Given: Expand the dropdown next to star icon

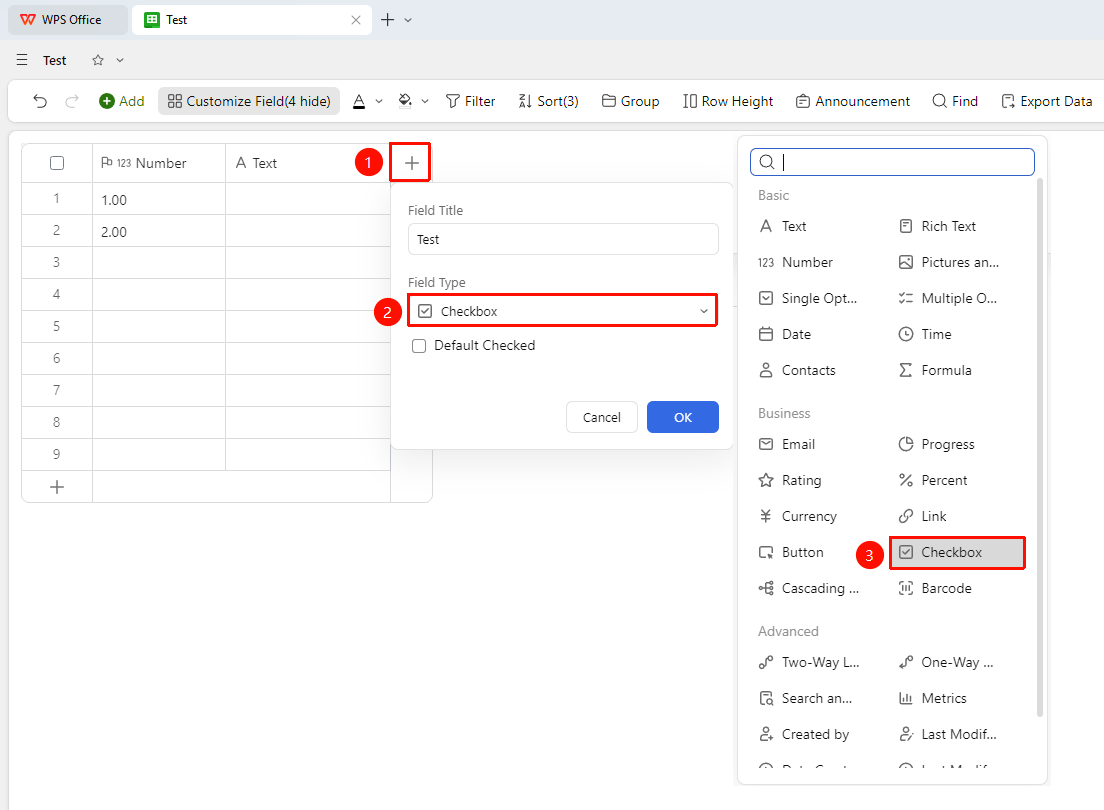Looking at the screenshot, I should (120, 60).
